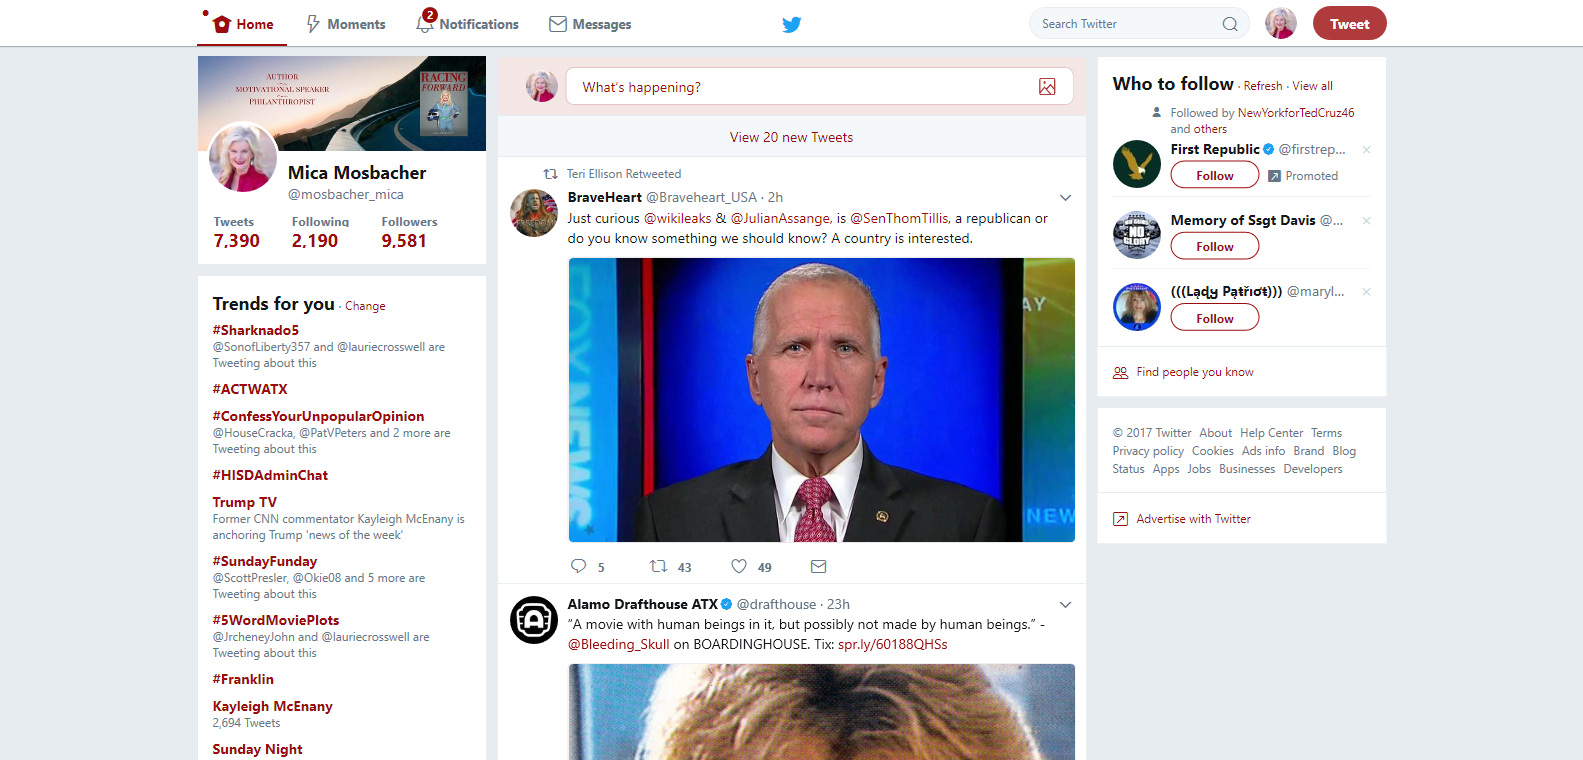The image size is (1583, 760).
Task: Open spr.ly/60188QHSs link
Action: point(892,644)
